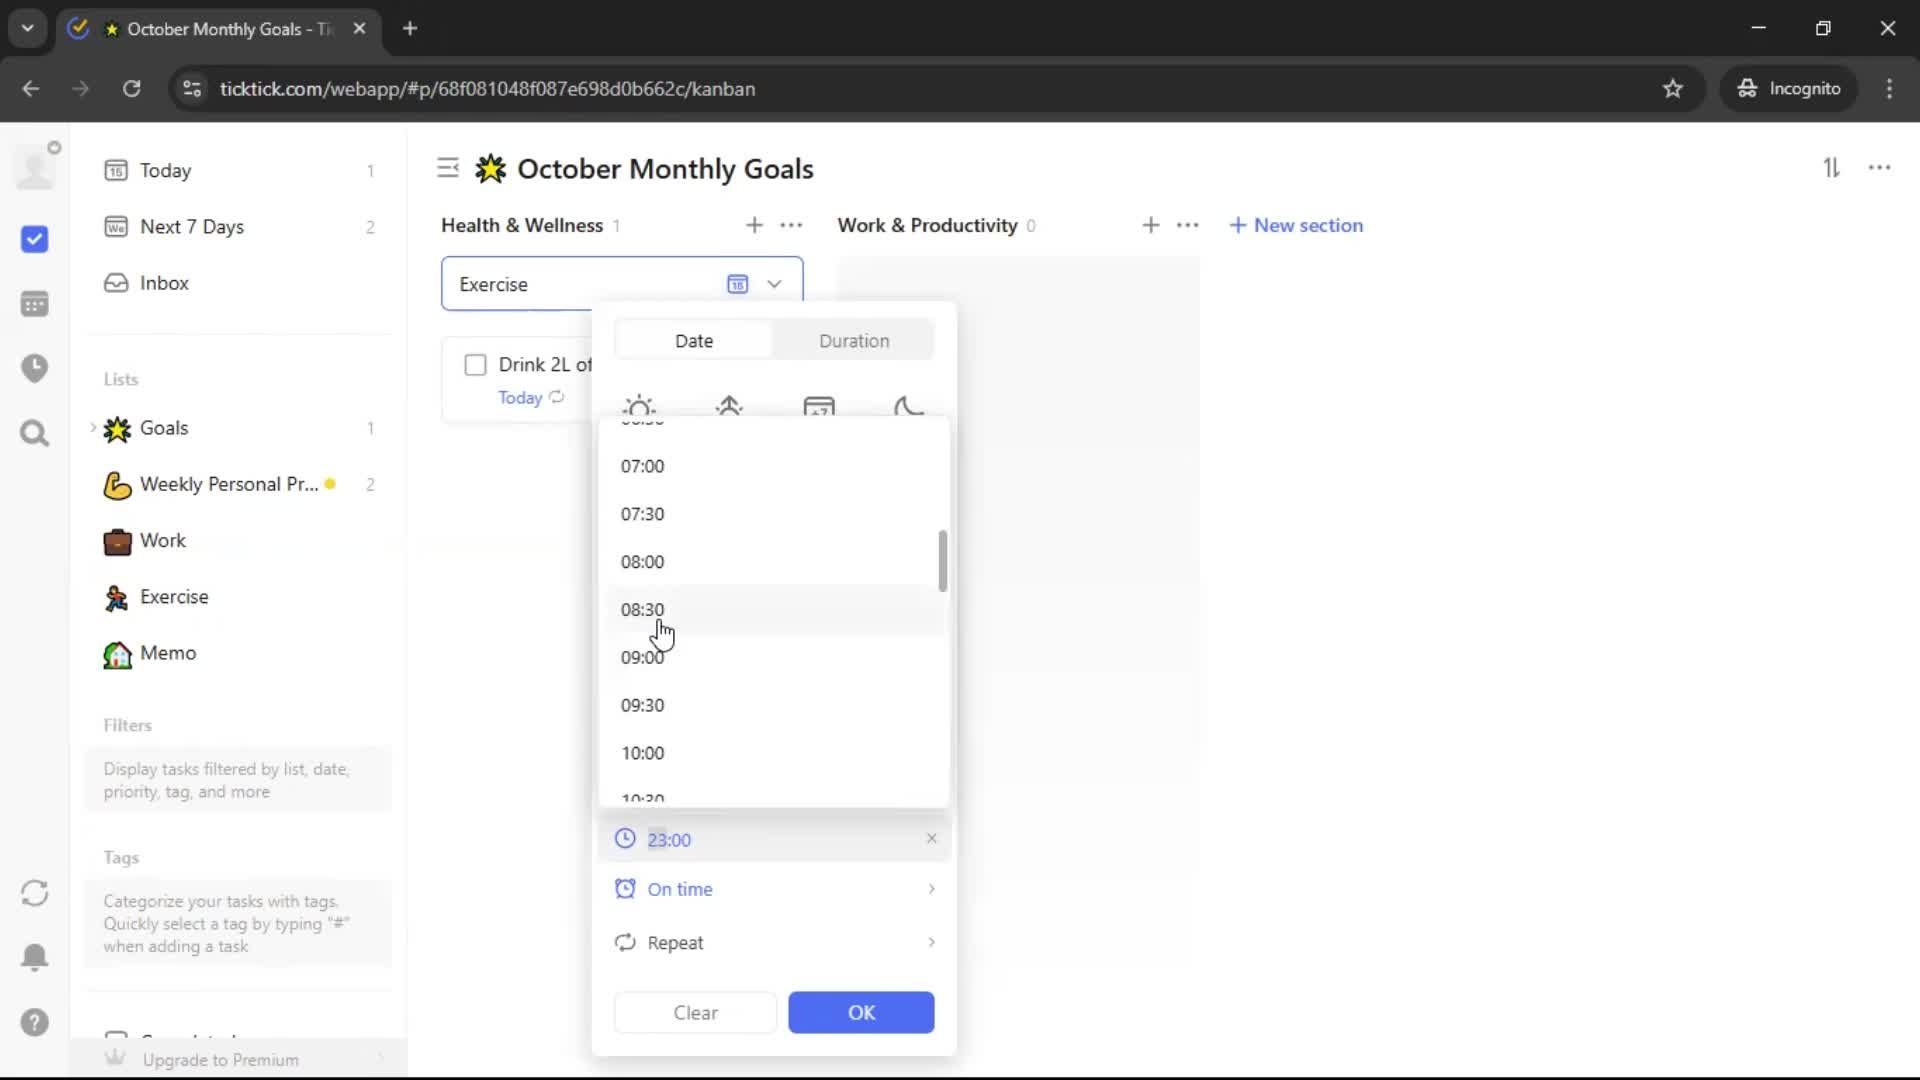Image resolution: width=1920 pixels, height=1080 pixels.
Task: Open the Pomodoro focus clock icon
Action: [x=34, y=368]
